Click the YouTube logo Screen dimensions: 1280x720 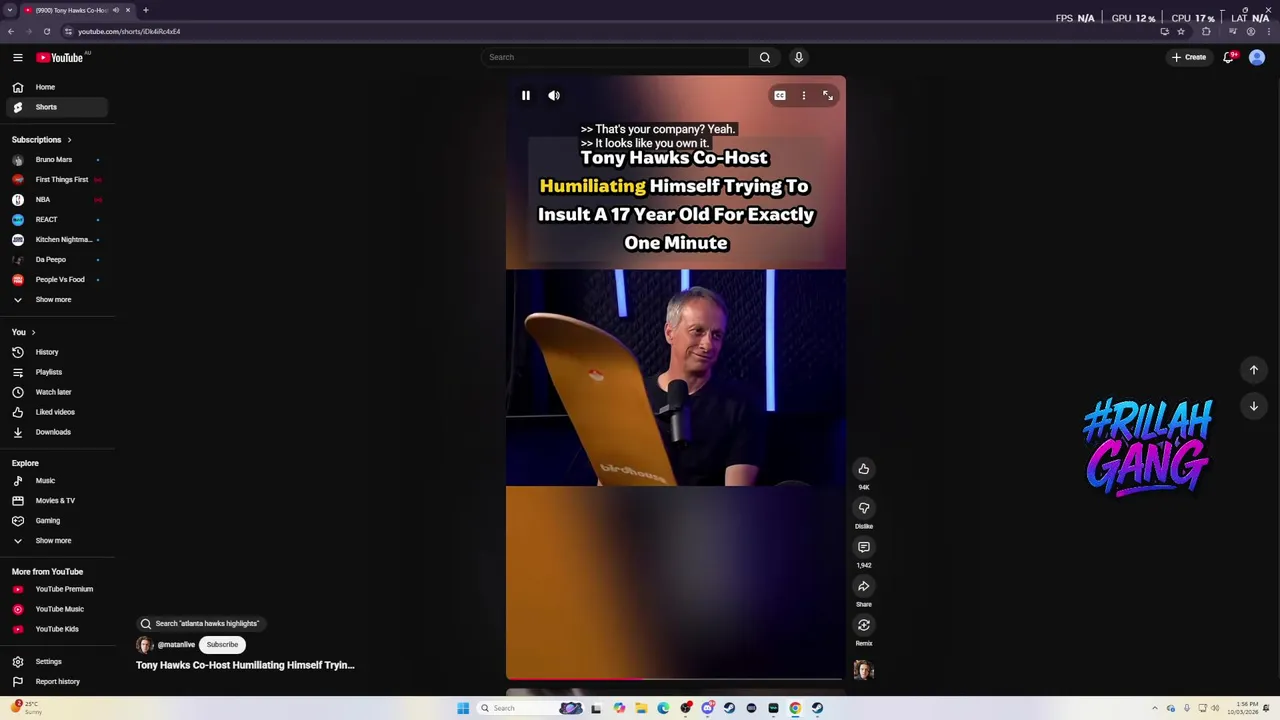(x=60, y=58)
